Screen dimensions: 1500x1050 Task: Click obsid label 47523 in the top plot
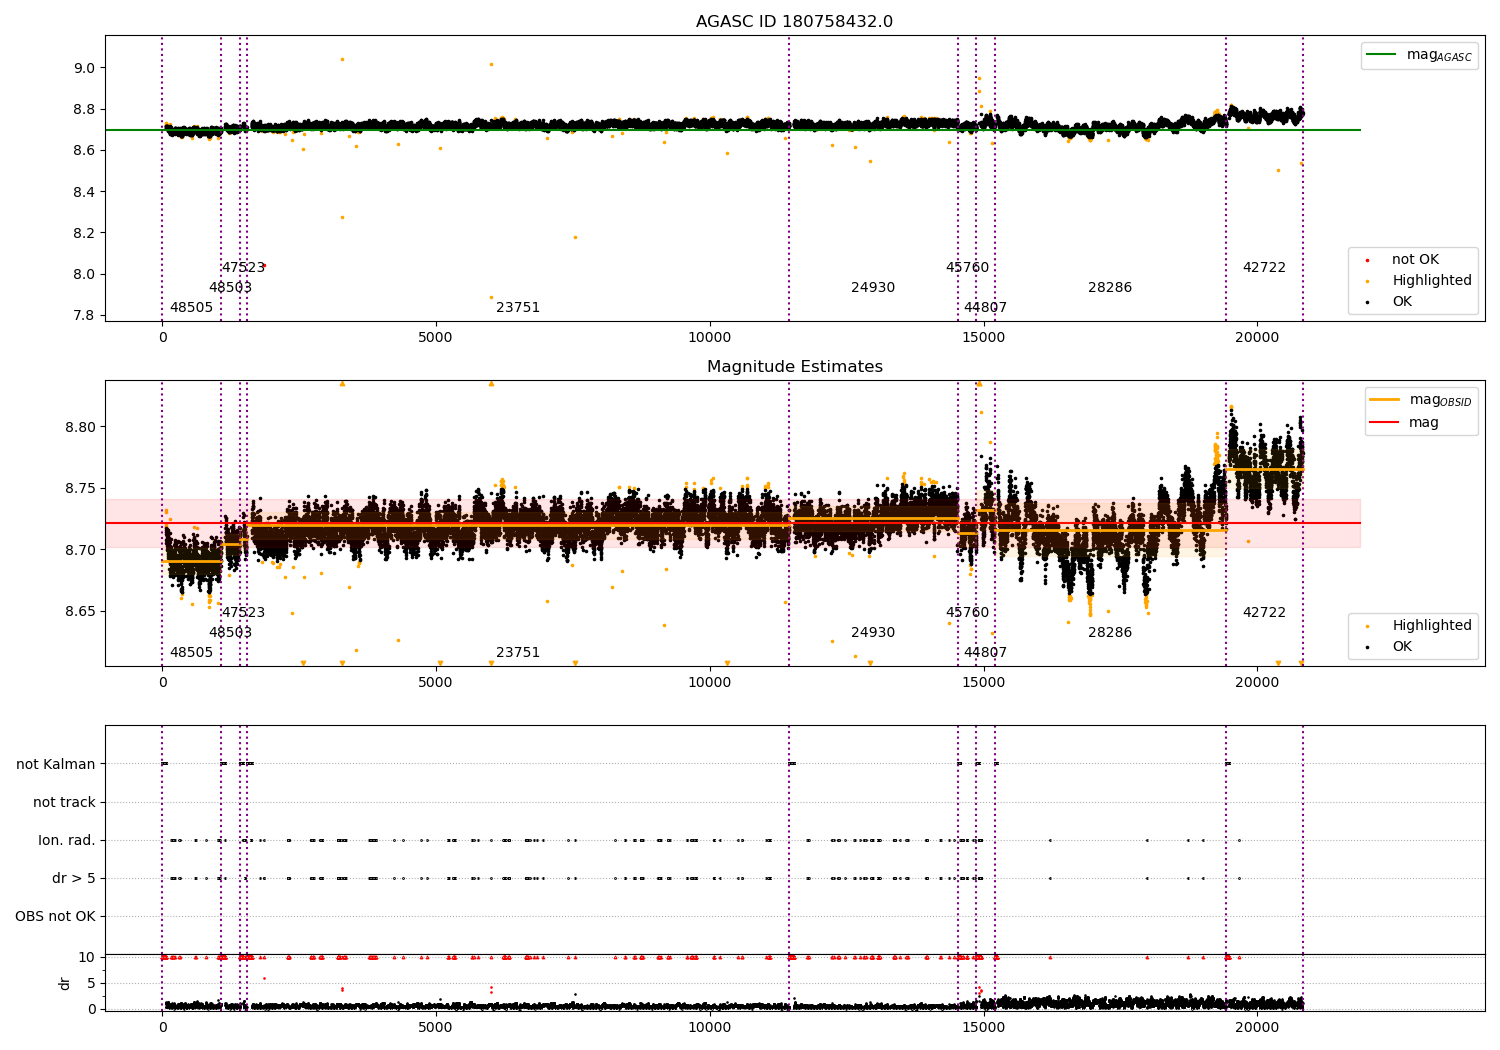243,268
